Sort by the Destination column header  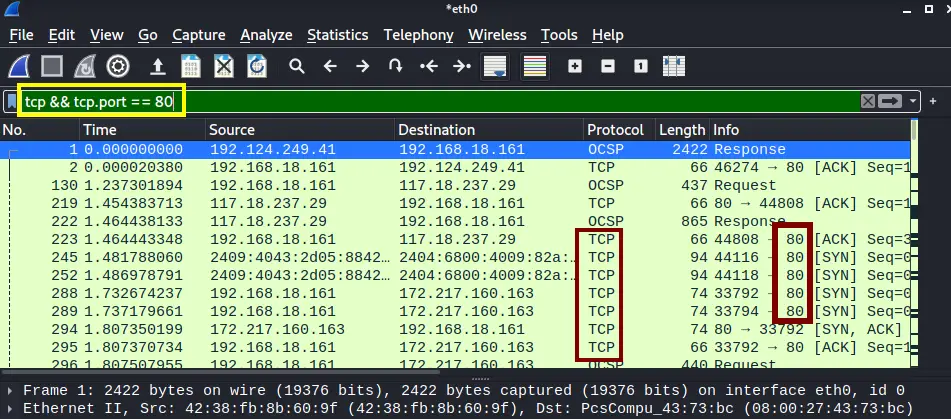[x=489, y=130]
